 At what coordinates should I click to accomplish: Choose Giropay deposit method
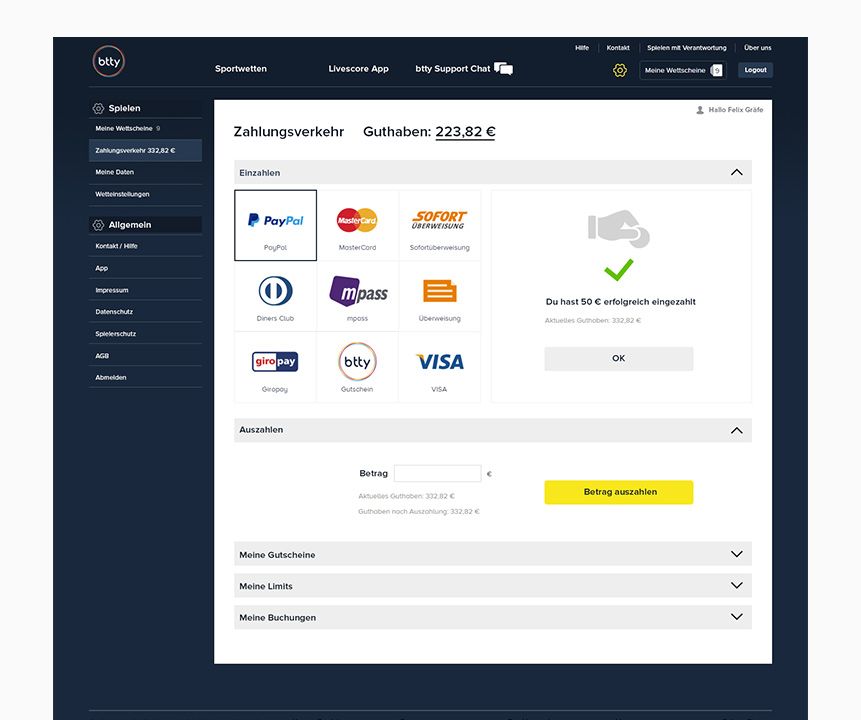point(275,366)
